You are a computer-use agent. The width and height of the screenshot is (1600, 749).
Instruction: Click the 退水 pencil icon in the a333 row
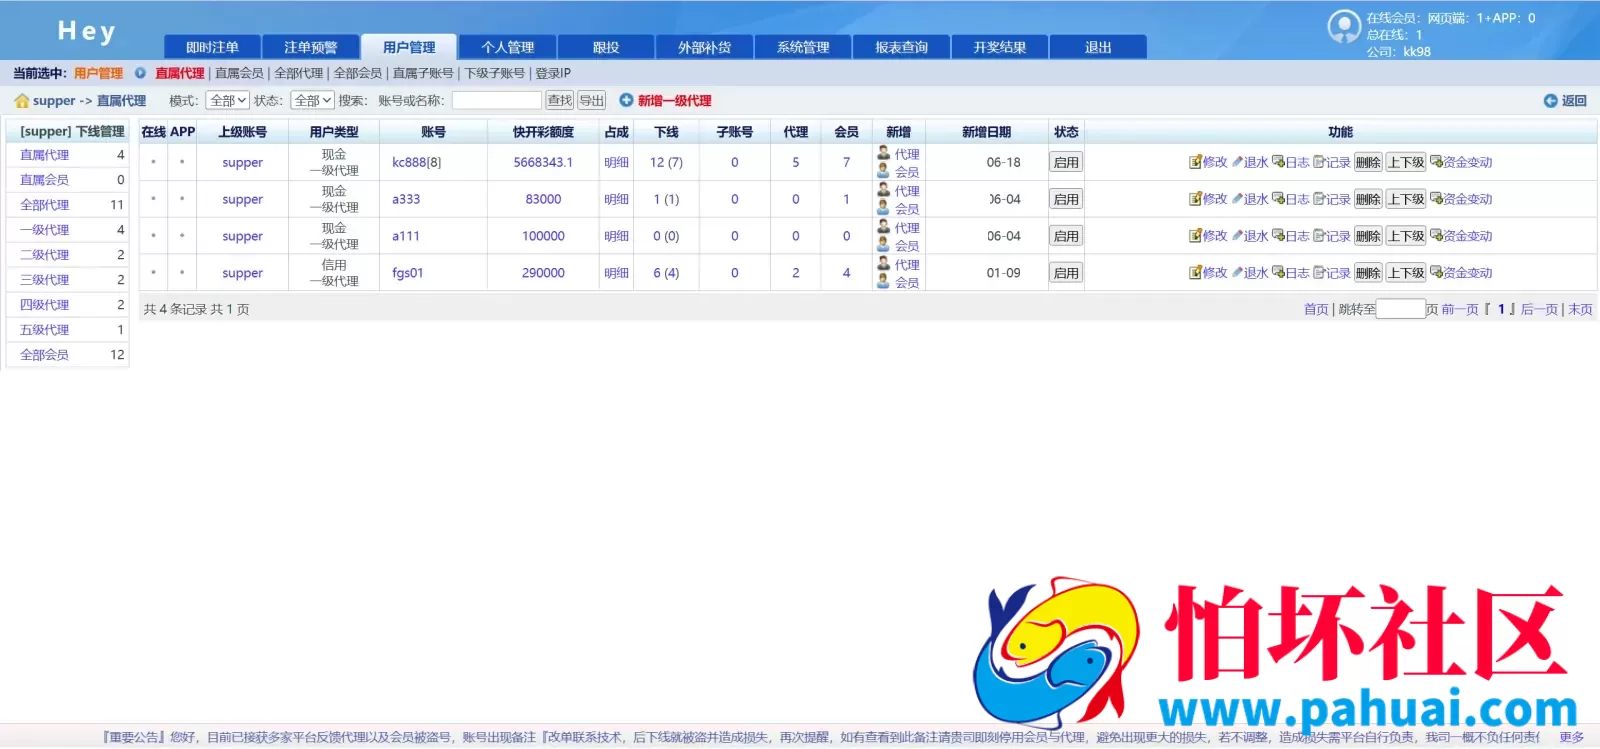click(1237, 199)
